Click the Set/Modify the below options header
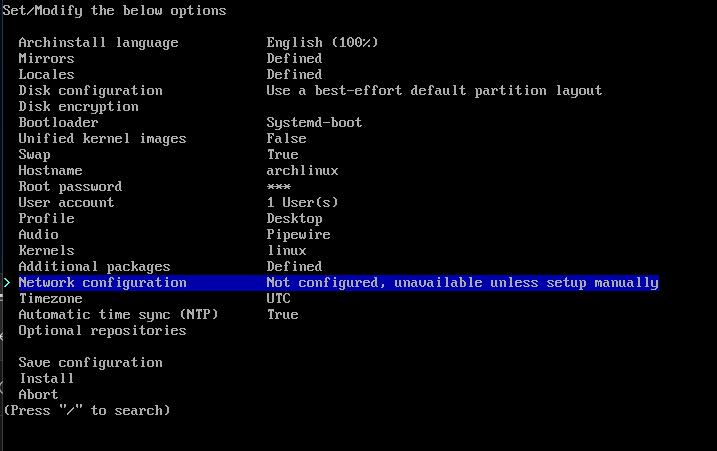Screen dimensions: 717x451 pyautogui.click(x=114, y=11)
